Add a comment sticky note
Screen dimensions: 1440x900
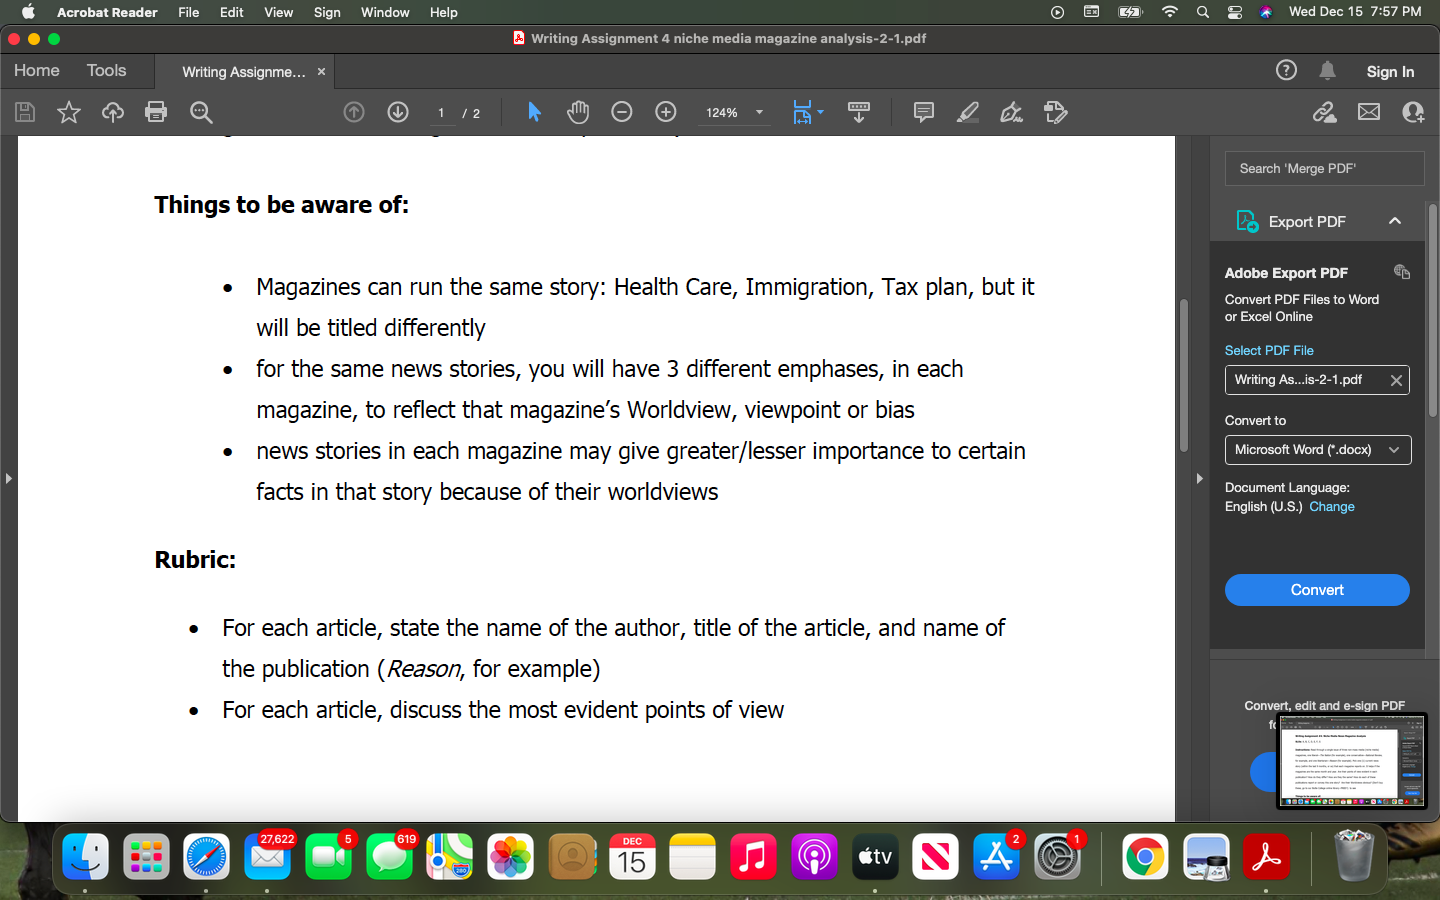tap(924, 112)
